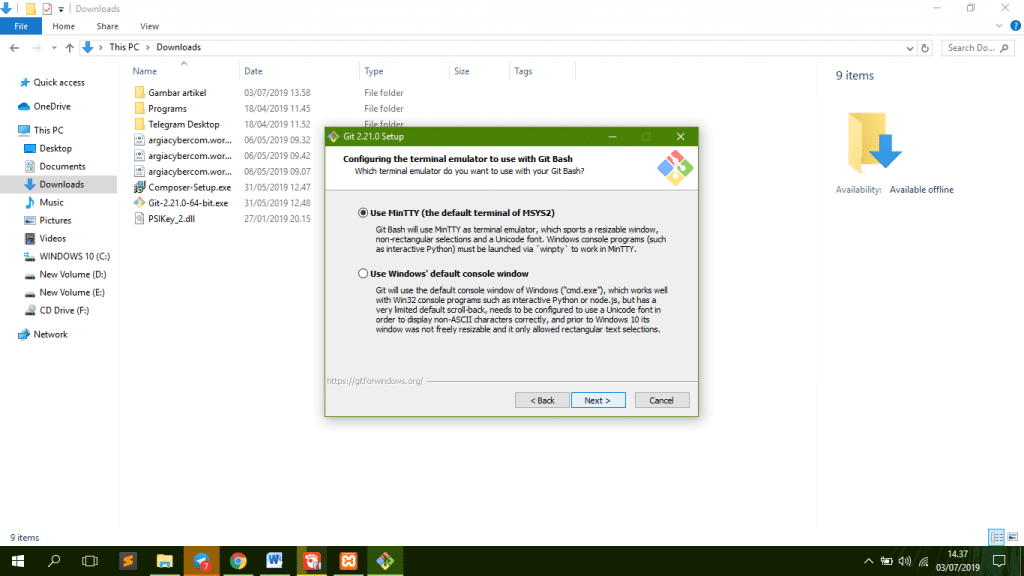This screenshot has height=576, width=1024.
Task: Open the File menu in Explorer
Action: click(20, 26)
